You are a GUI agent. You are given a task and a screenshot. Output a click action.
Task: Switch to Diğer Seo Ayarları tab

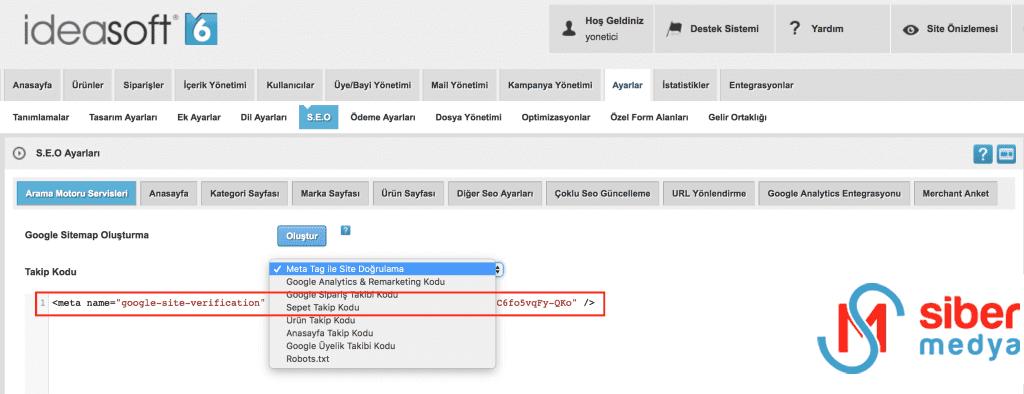[496, 194]
